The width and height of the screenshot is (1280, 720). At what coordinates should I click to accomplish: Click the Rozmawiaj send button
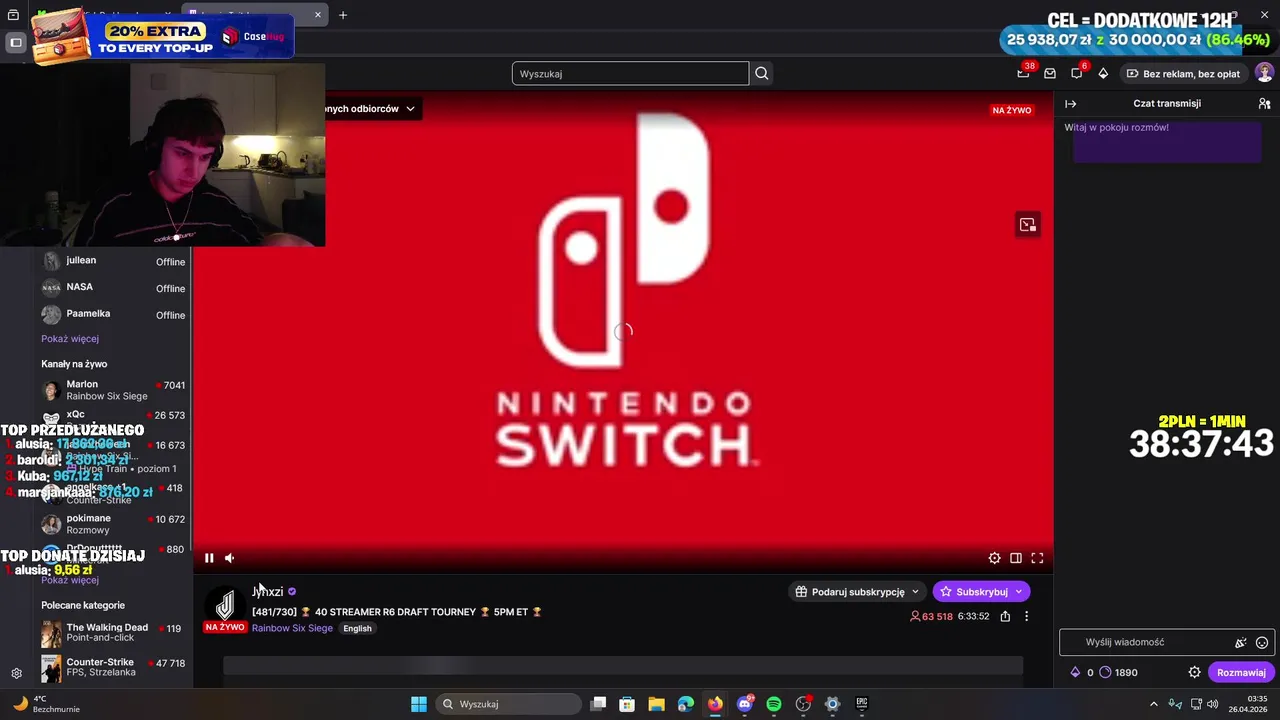pos(1241,672)
